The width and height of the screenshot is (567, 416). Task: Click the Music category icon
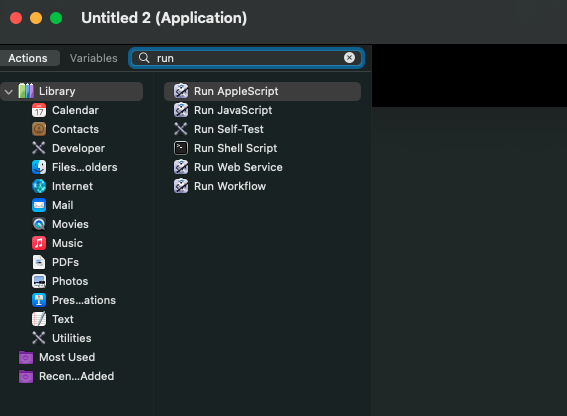39,243
